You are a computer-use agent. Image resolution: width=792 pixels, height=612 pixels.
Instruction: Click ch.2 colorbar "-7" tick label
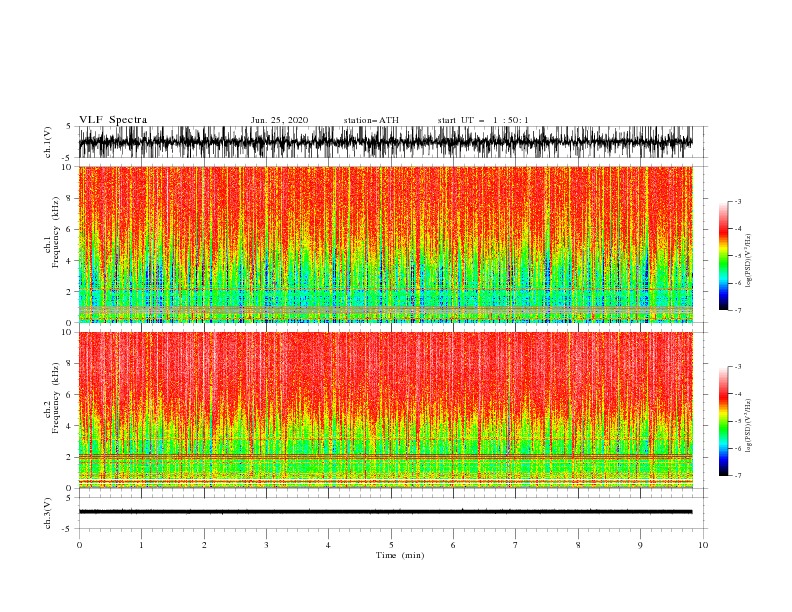(x=737, y=475)
